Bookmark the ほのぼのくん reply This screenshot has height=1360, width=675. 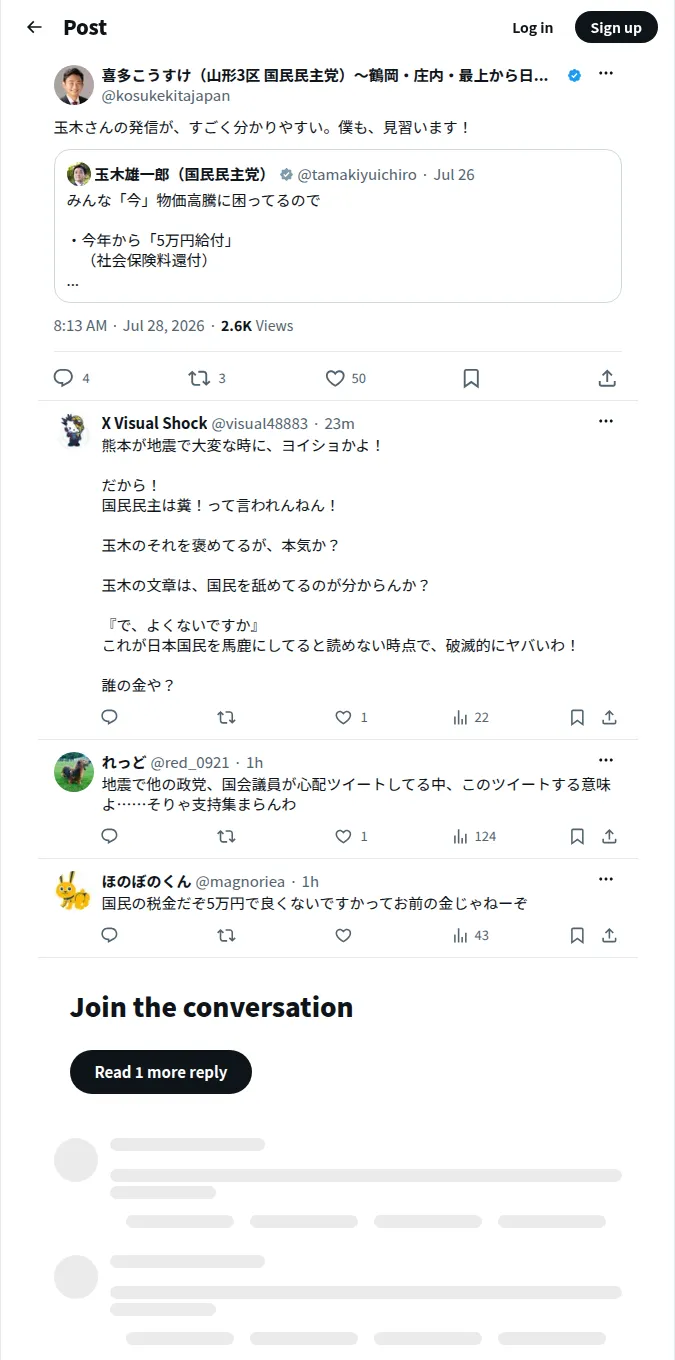pos(577,935)
